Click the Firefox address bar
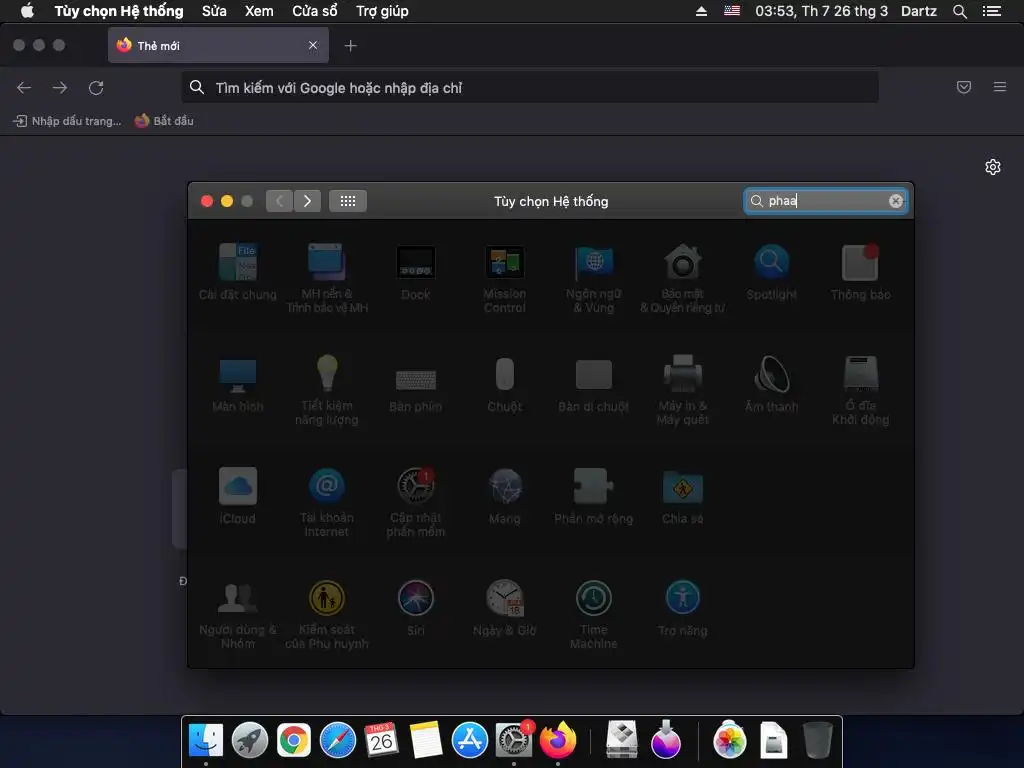Screen dimensions: 1024x768 530,88
